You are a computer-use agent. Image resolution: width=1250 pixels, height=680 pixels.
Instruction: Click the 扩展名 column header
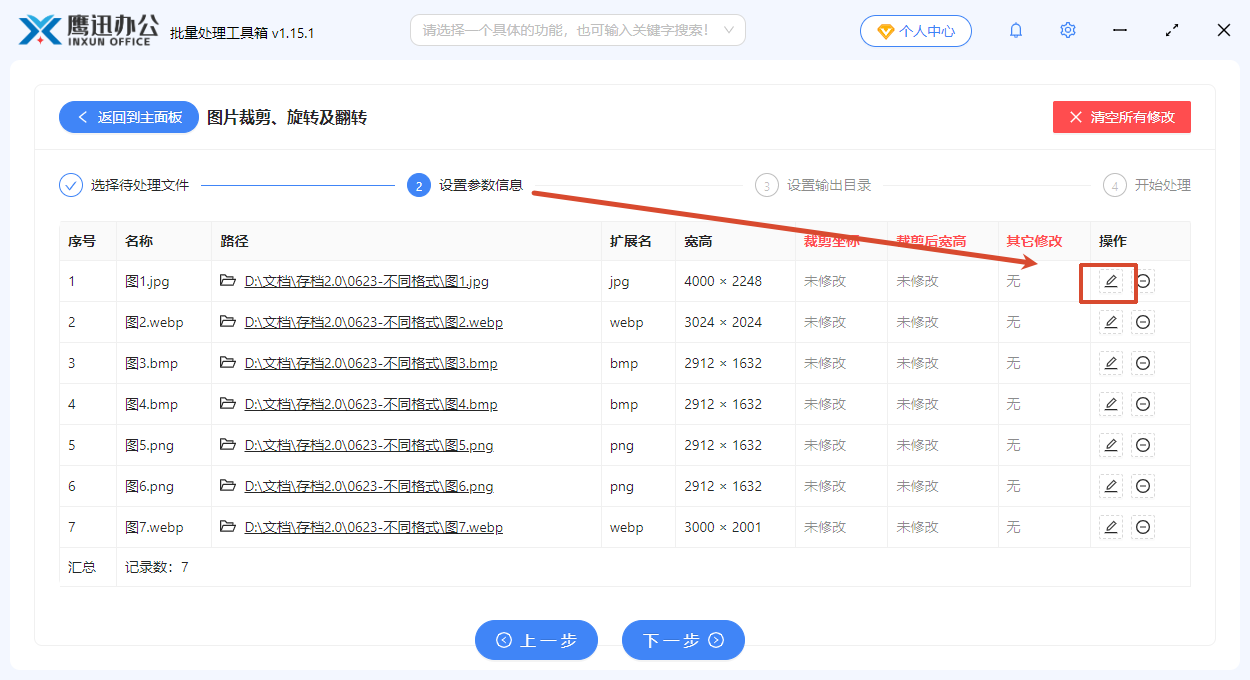click(x=630, y=241)
